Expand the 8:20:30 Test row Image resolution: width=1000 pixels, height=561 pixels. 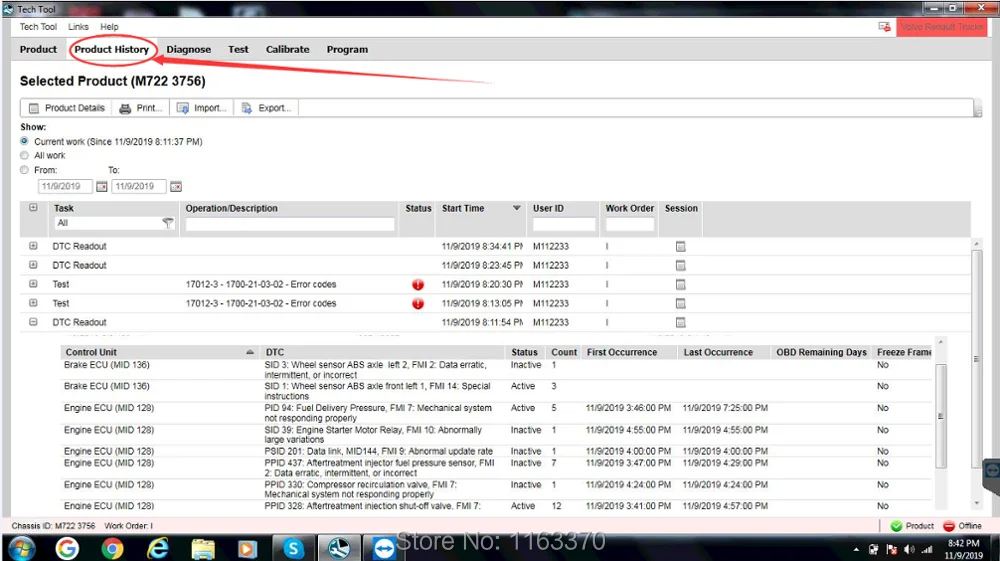click(33, 284)
